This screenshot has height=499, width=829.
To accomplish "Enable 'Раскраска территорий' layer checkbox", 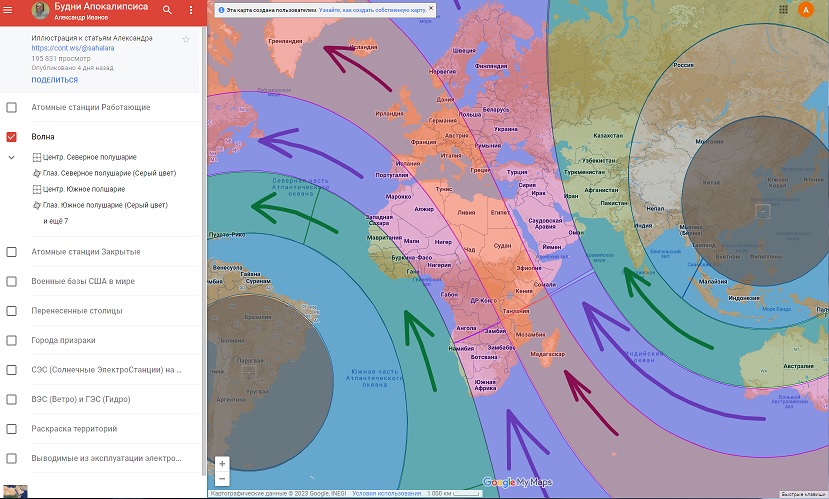I will 11,429.
